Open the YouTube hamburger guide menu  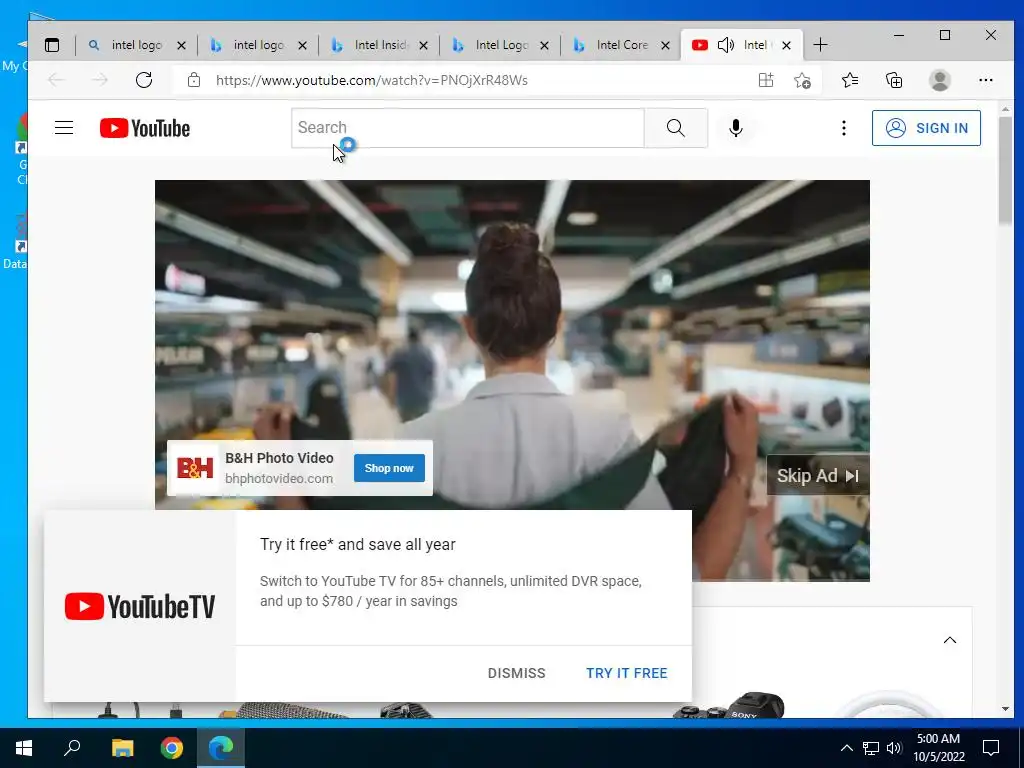coord(64,127)
